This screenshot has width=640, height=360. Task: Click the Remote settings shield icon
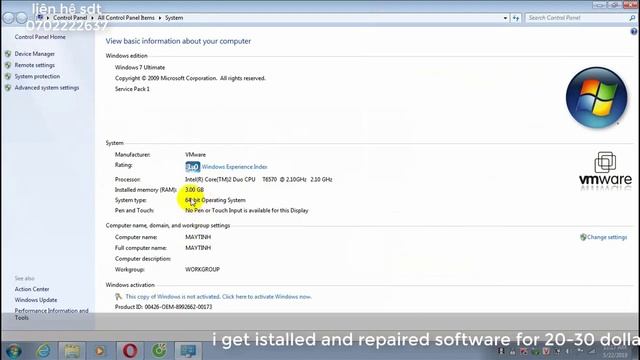pyautogui.click(x=8, y=65)
